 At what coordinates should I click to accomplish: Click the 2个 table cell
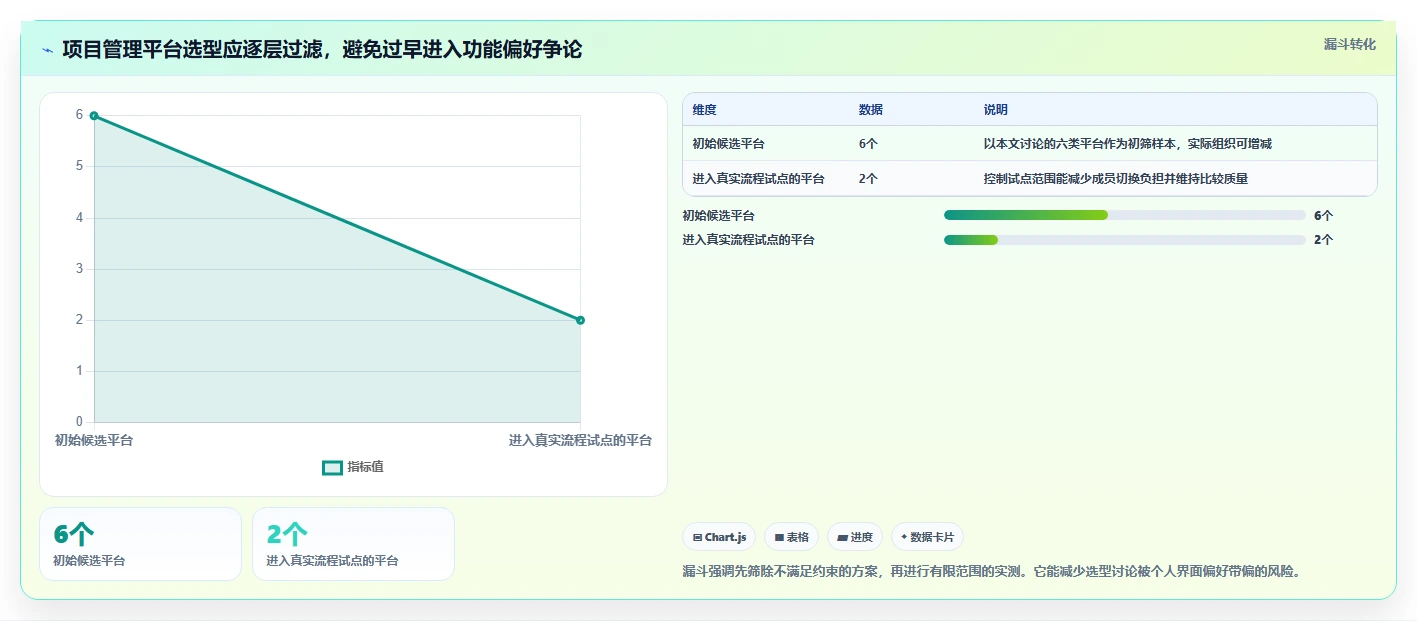pyautogui.click(x=868, y=179)
